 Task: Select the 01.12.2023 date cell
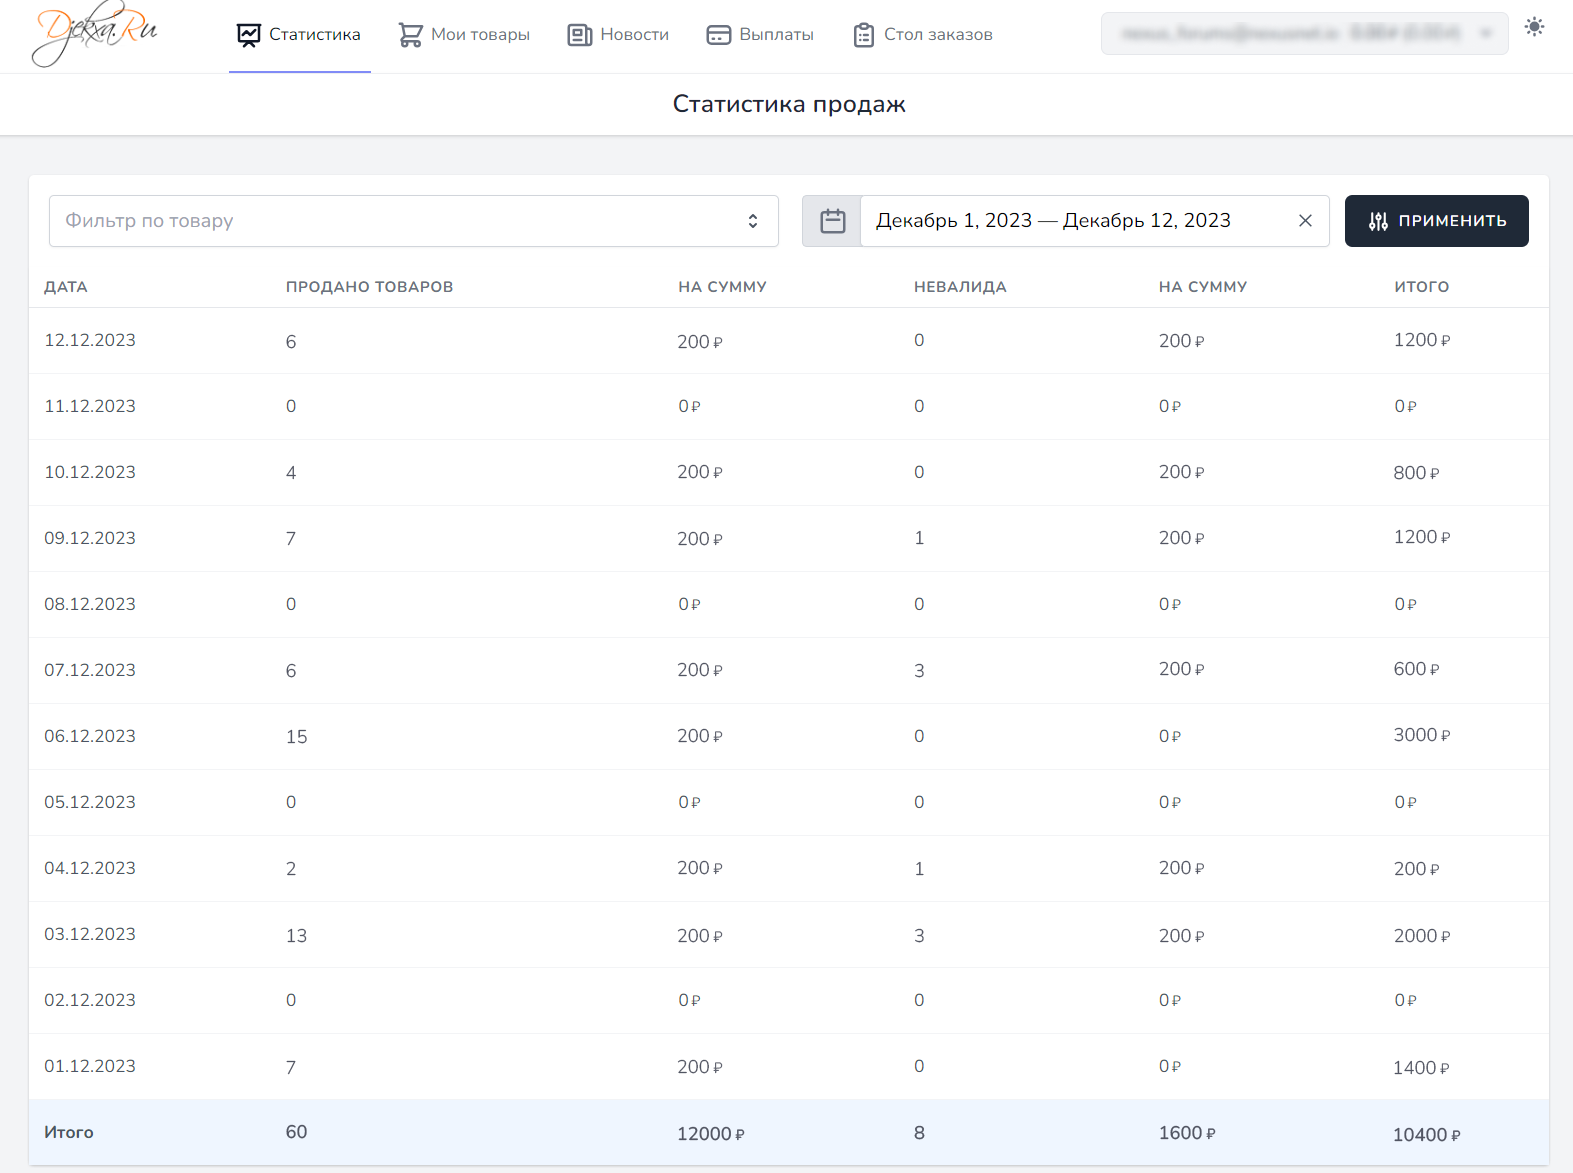tap(90, 1067)
